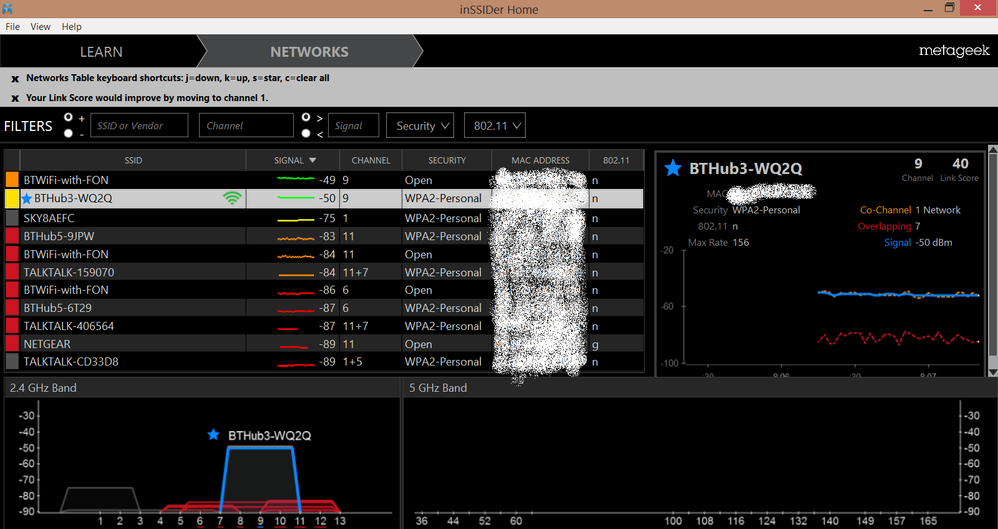The height and width of the screenshot is (529, 998).
Task: Dismiss the keyboard shortcuts tip with its X
Action: click(x=15, y=79)
